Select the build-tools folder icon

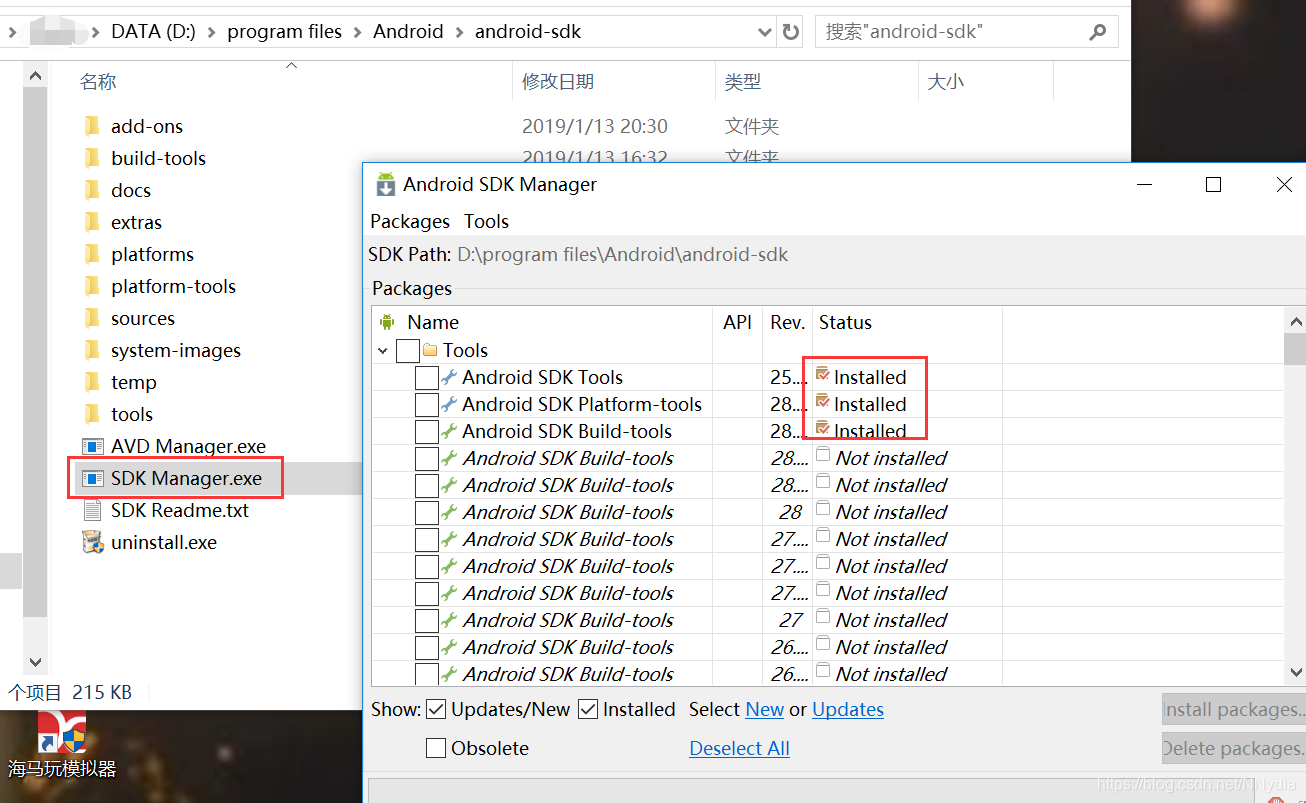coord(93,158)
